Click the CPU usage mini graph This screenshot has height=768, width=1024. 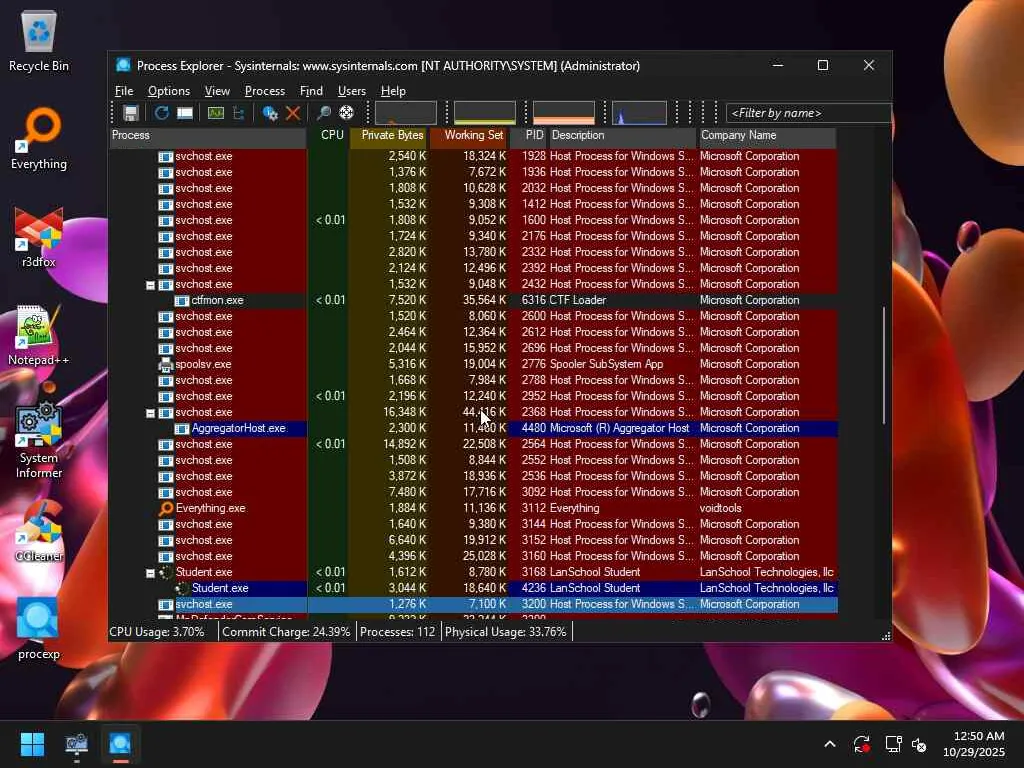coord(406,112)
